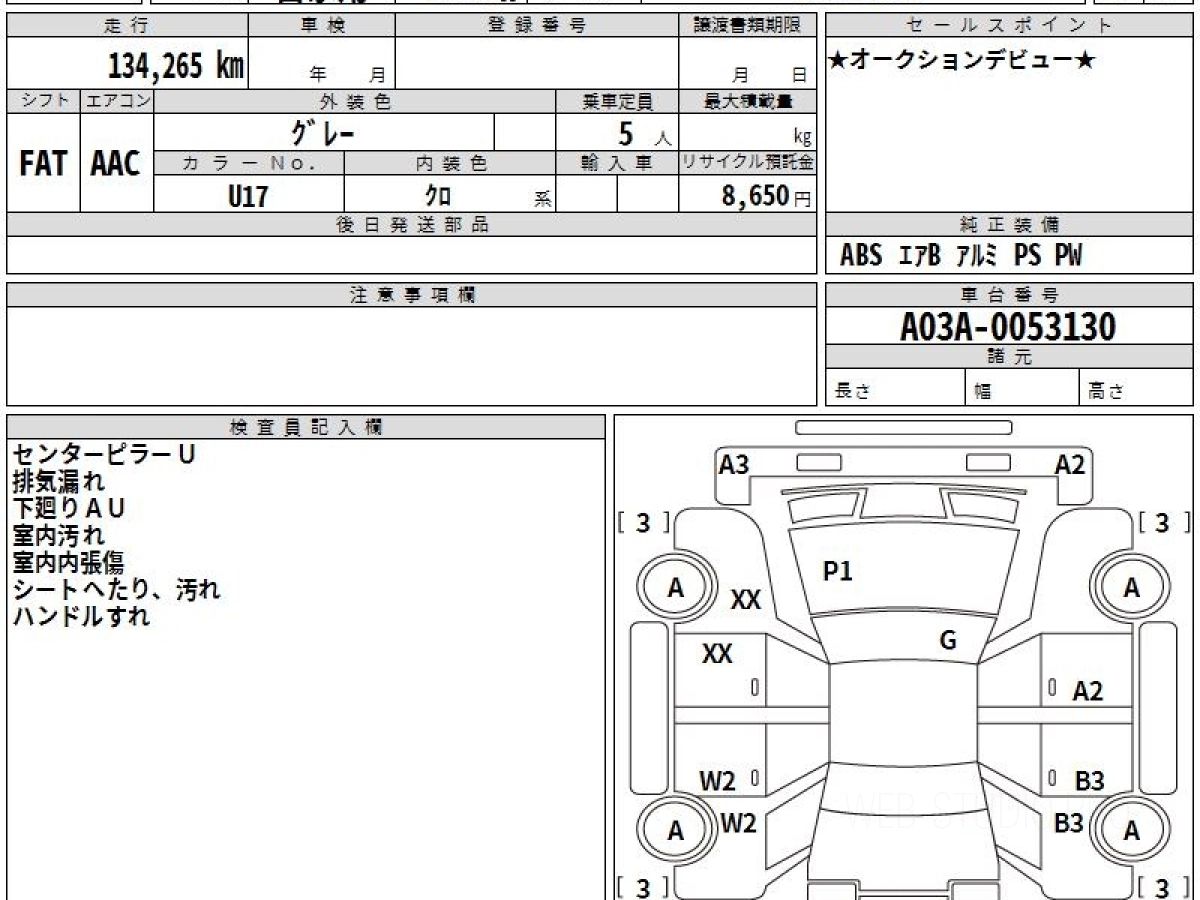
Task: Select the 検査員記入欄 header
Action: tap(306, 427)
